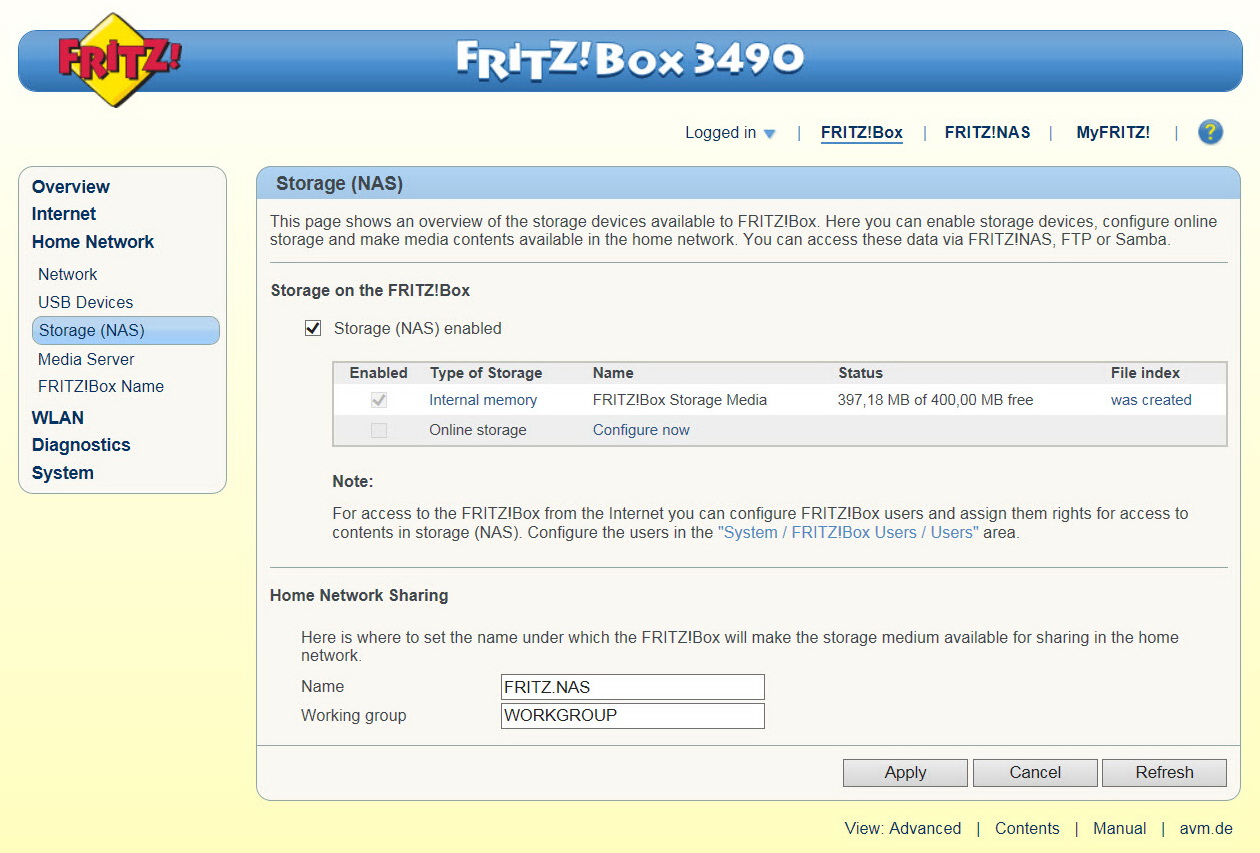Focus the Name input field
The image size is (1260, 853).
pos(633,687)
